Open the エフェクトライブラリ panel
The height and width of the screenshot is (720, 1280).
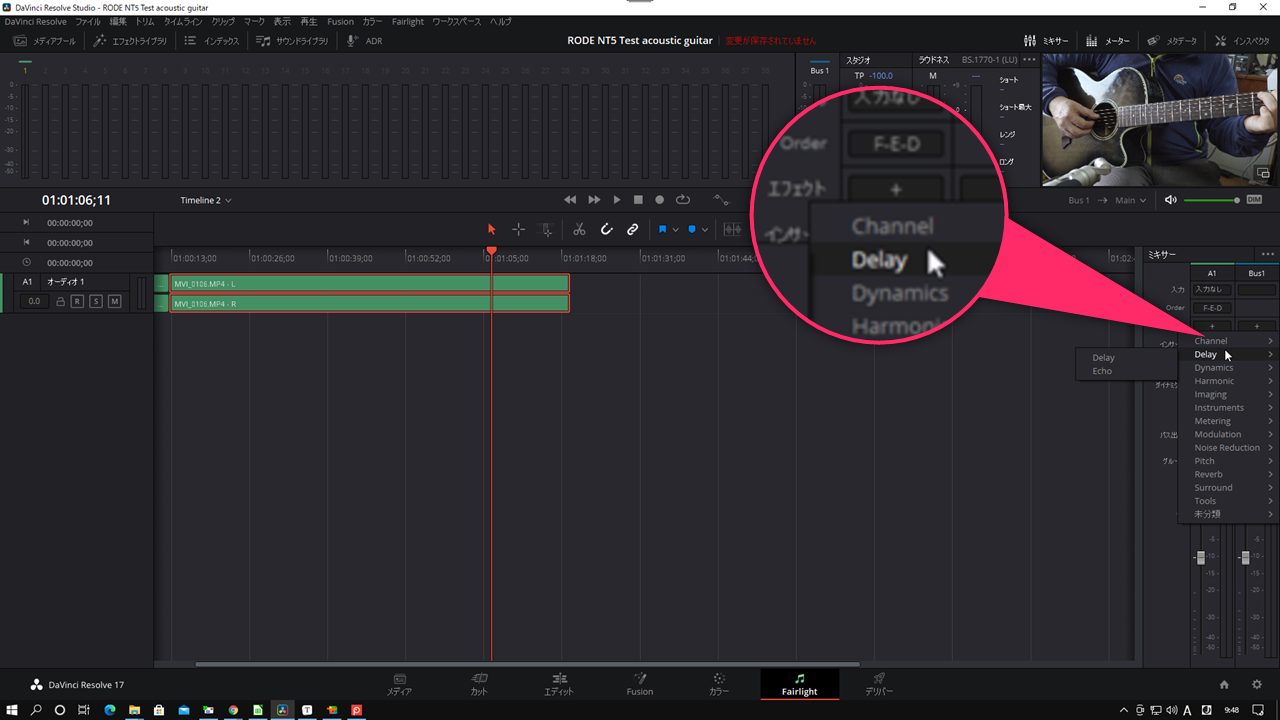tap(130, 41)
